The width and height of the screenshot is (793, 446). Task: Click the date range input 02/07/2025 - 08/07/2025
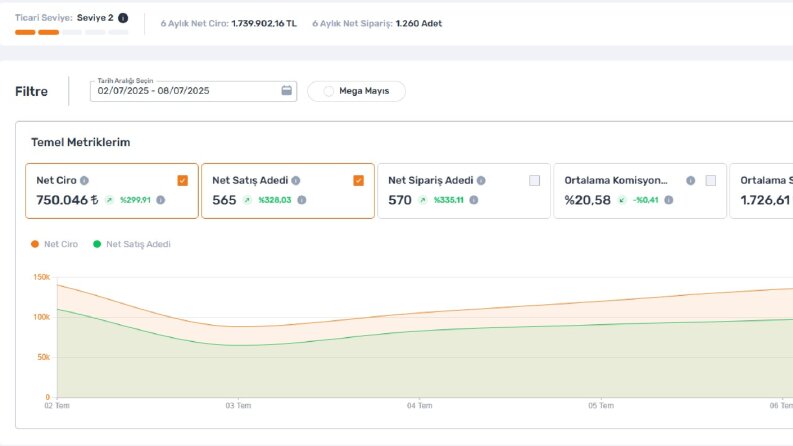(x=193, y=91)
